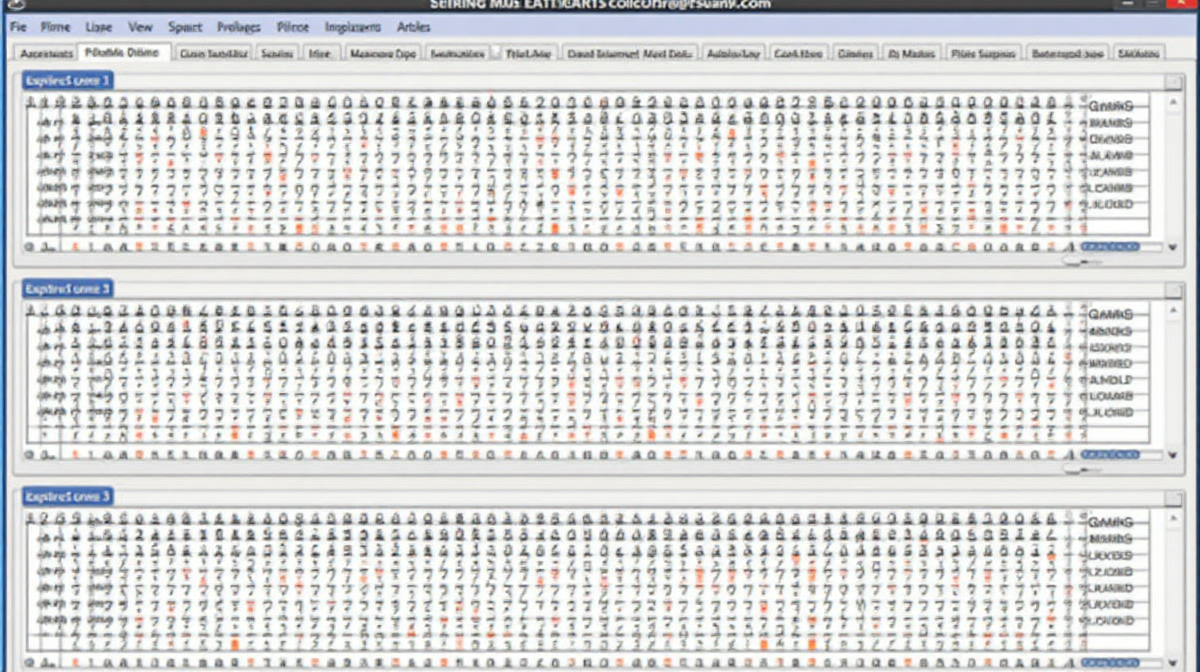The height and width of the screenshot is (672, 1200).
Task: Click the down arrow below first panel's scrollbar
Action: (x=1172, y=247)
